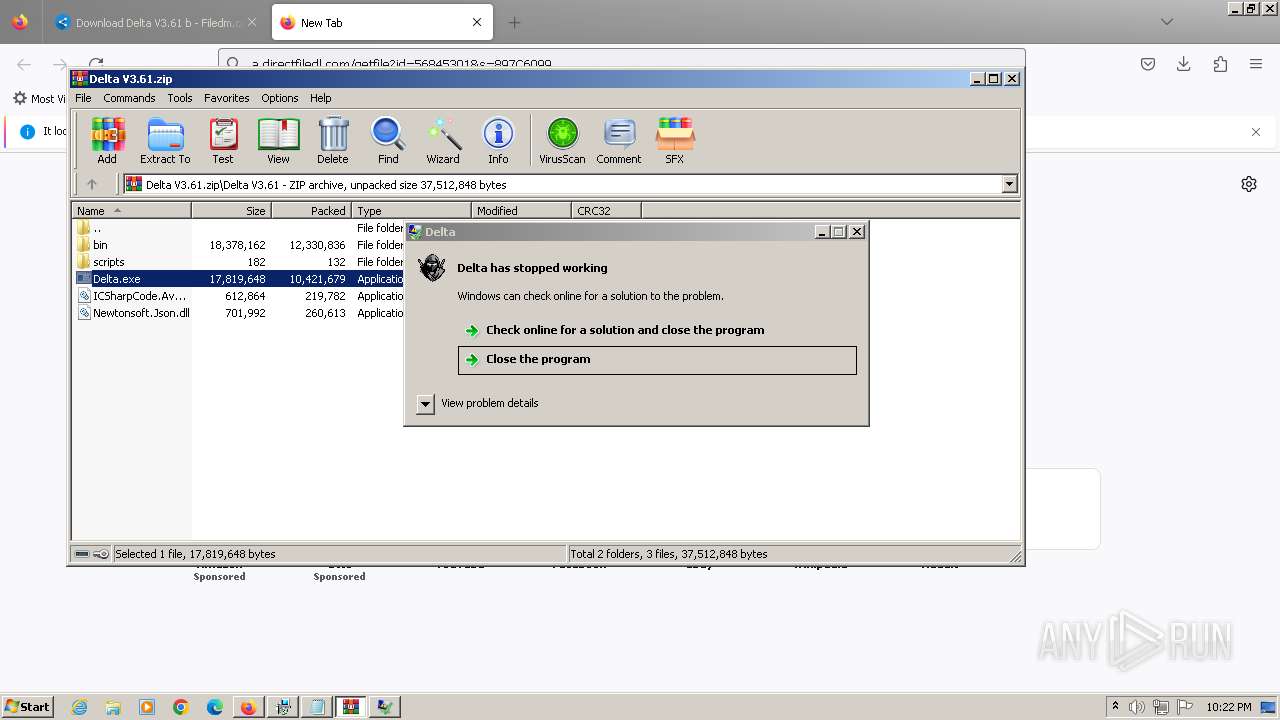Screen dimensions: 1280x720
Task: Run VirusScan on the archive
Action: click(562, 140)
